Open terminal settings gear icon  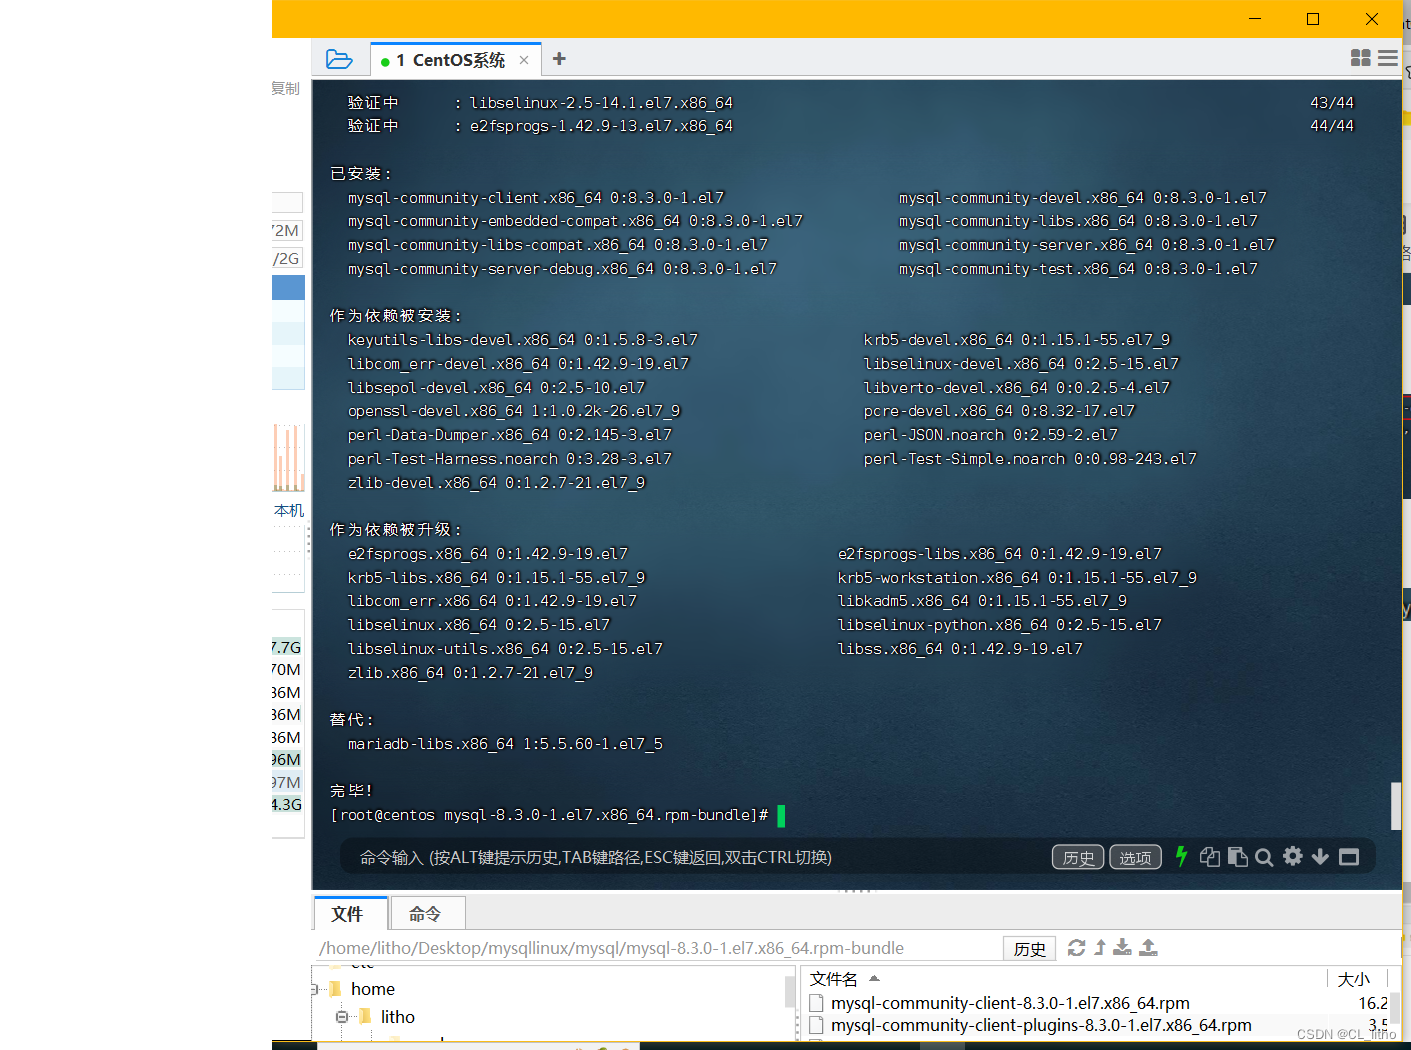1293,856
